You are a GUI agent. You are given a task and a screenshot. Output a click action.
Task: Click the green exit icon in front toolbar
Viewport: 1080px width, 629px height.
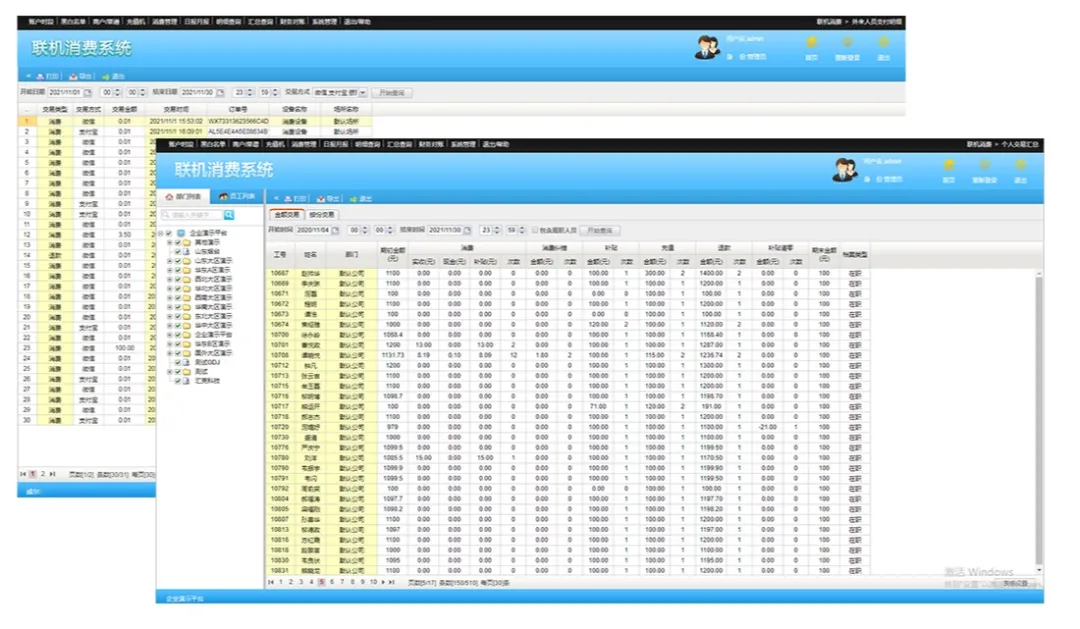(x=354, y=199)
